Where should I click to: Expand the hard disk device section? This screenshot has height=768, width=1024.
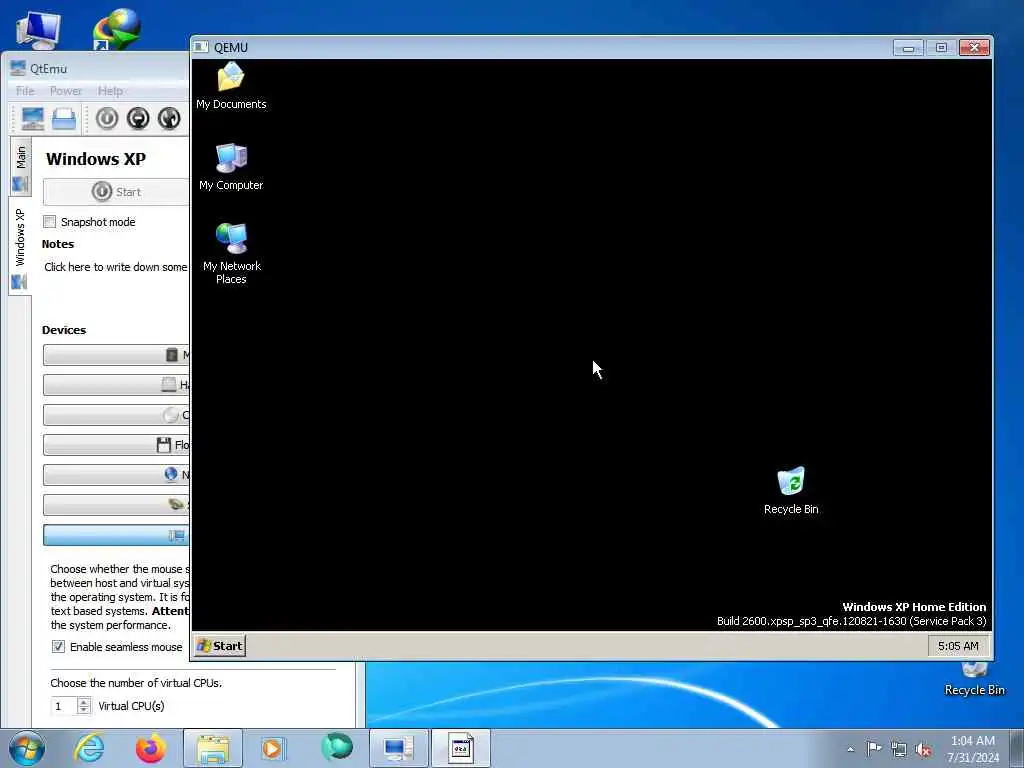pyautogui.click(x=116, y=385)
